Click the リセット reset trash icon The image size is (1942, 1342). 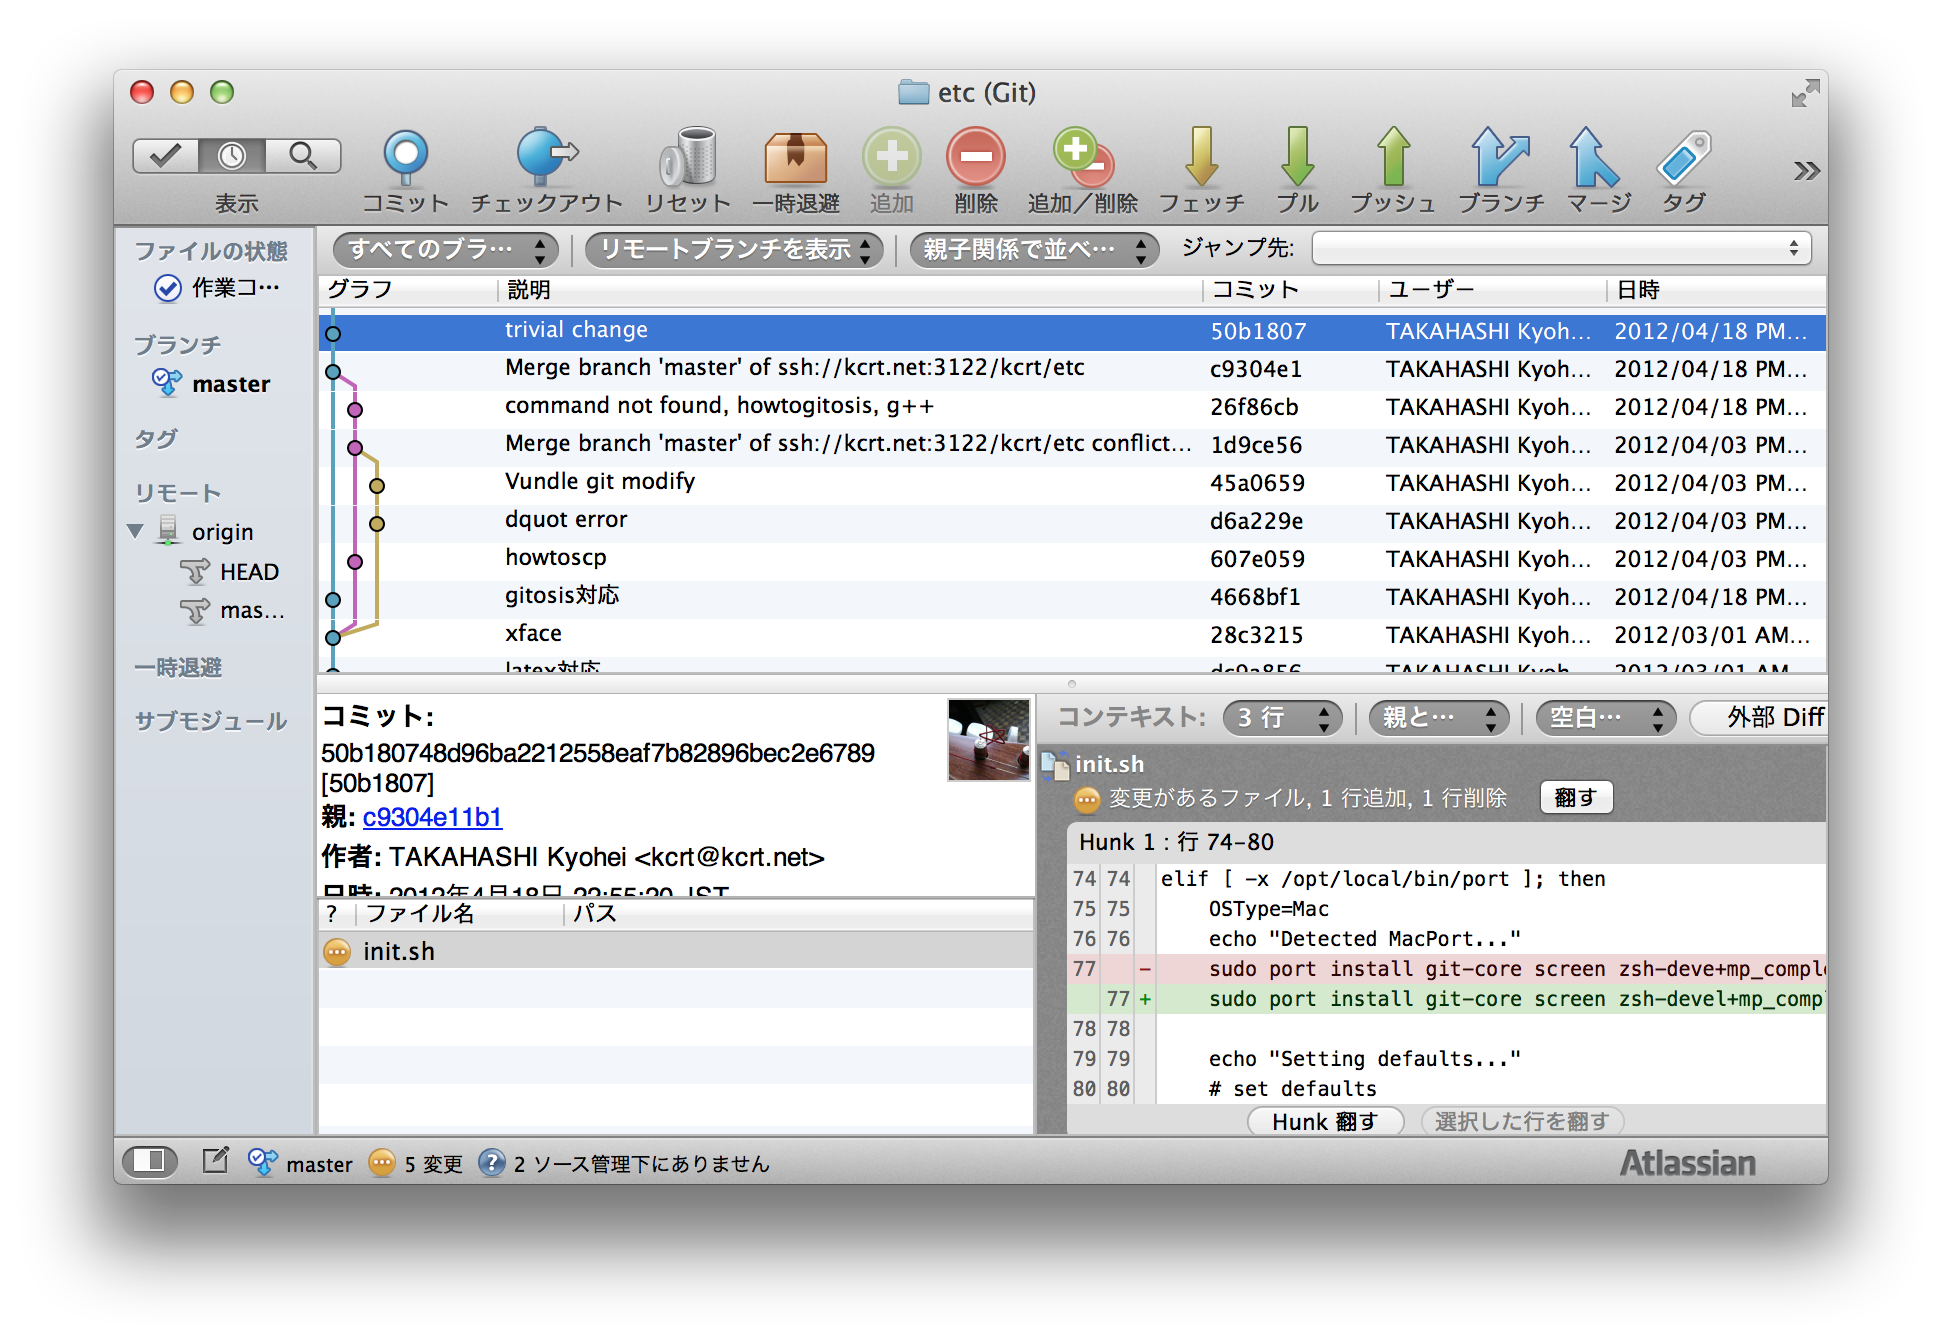[x=688, y=157]
